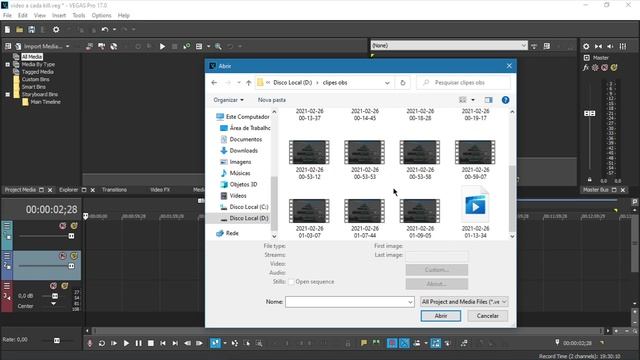Viewport: 640px width, 360px height.
Task: Open project Properties gear icon
Action: pos(56,30)
